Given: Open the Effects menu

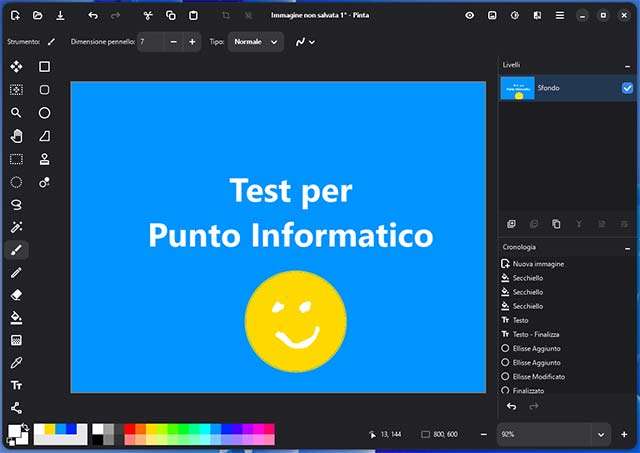Looking at the screenshot, I should point(537,16).
